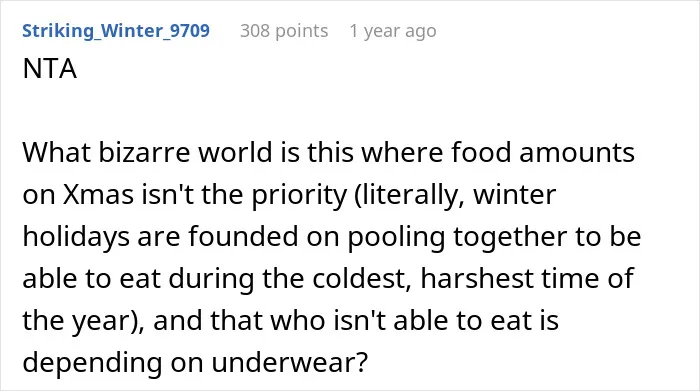
Task: Click the word "founded" in the comment
Action: click(243, 236)
